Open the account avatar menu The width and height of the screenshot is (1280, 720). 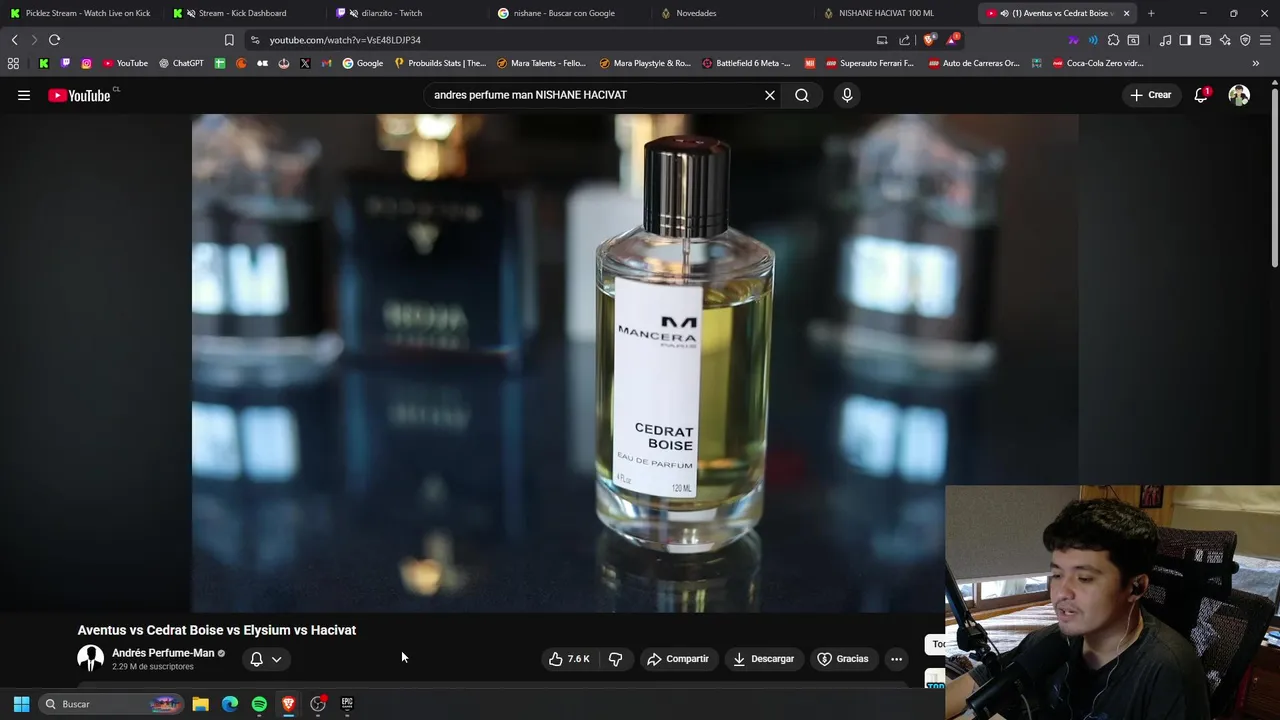tap(1239, 95)
